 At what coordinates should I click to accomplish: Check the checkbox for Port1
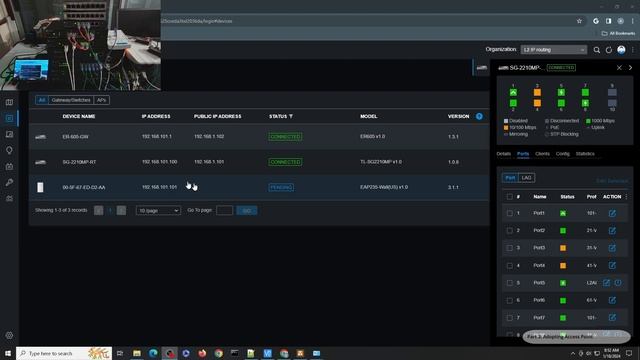click(x=509, y=213)
